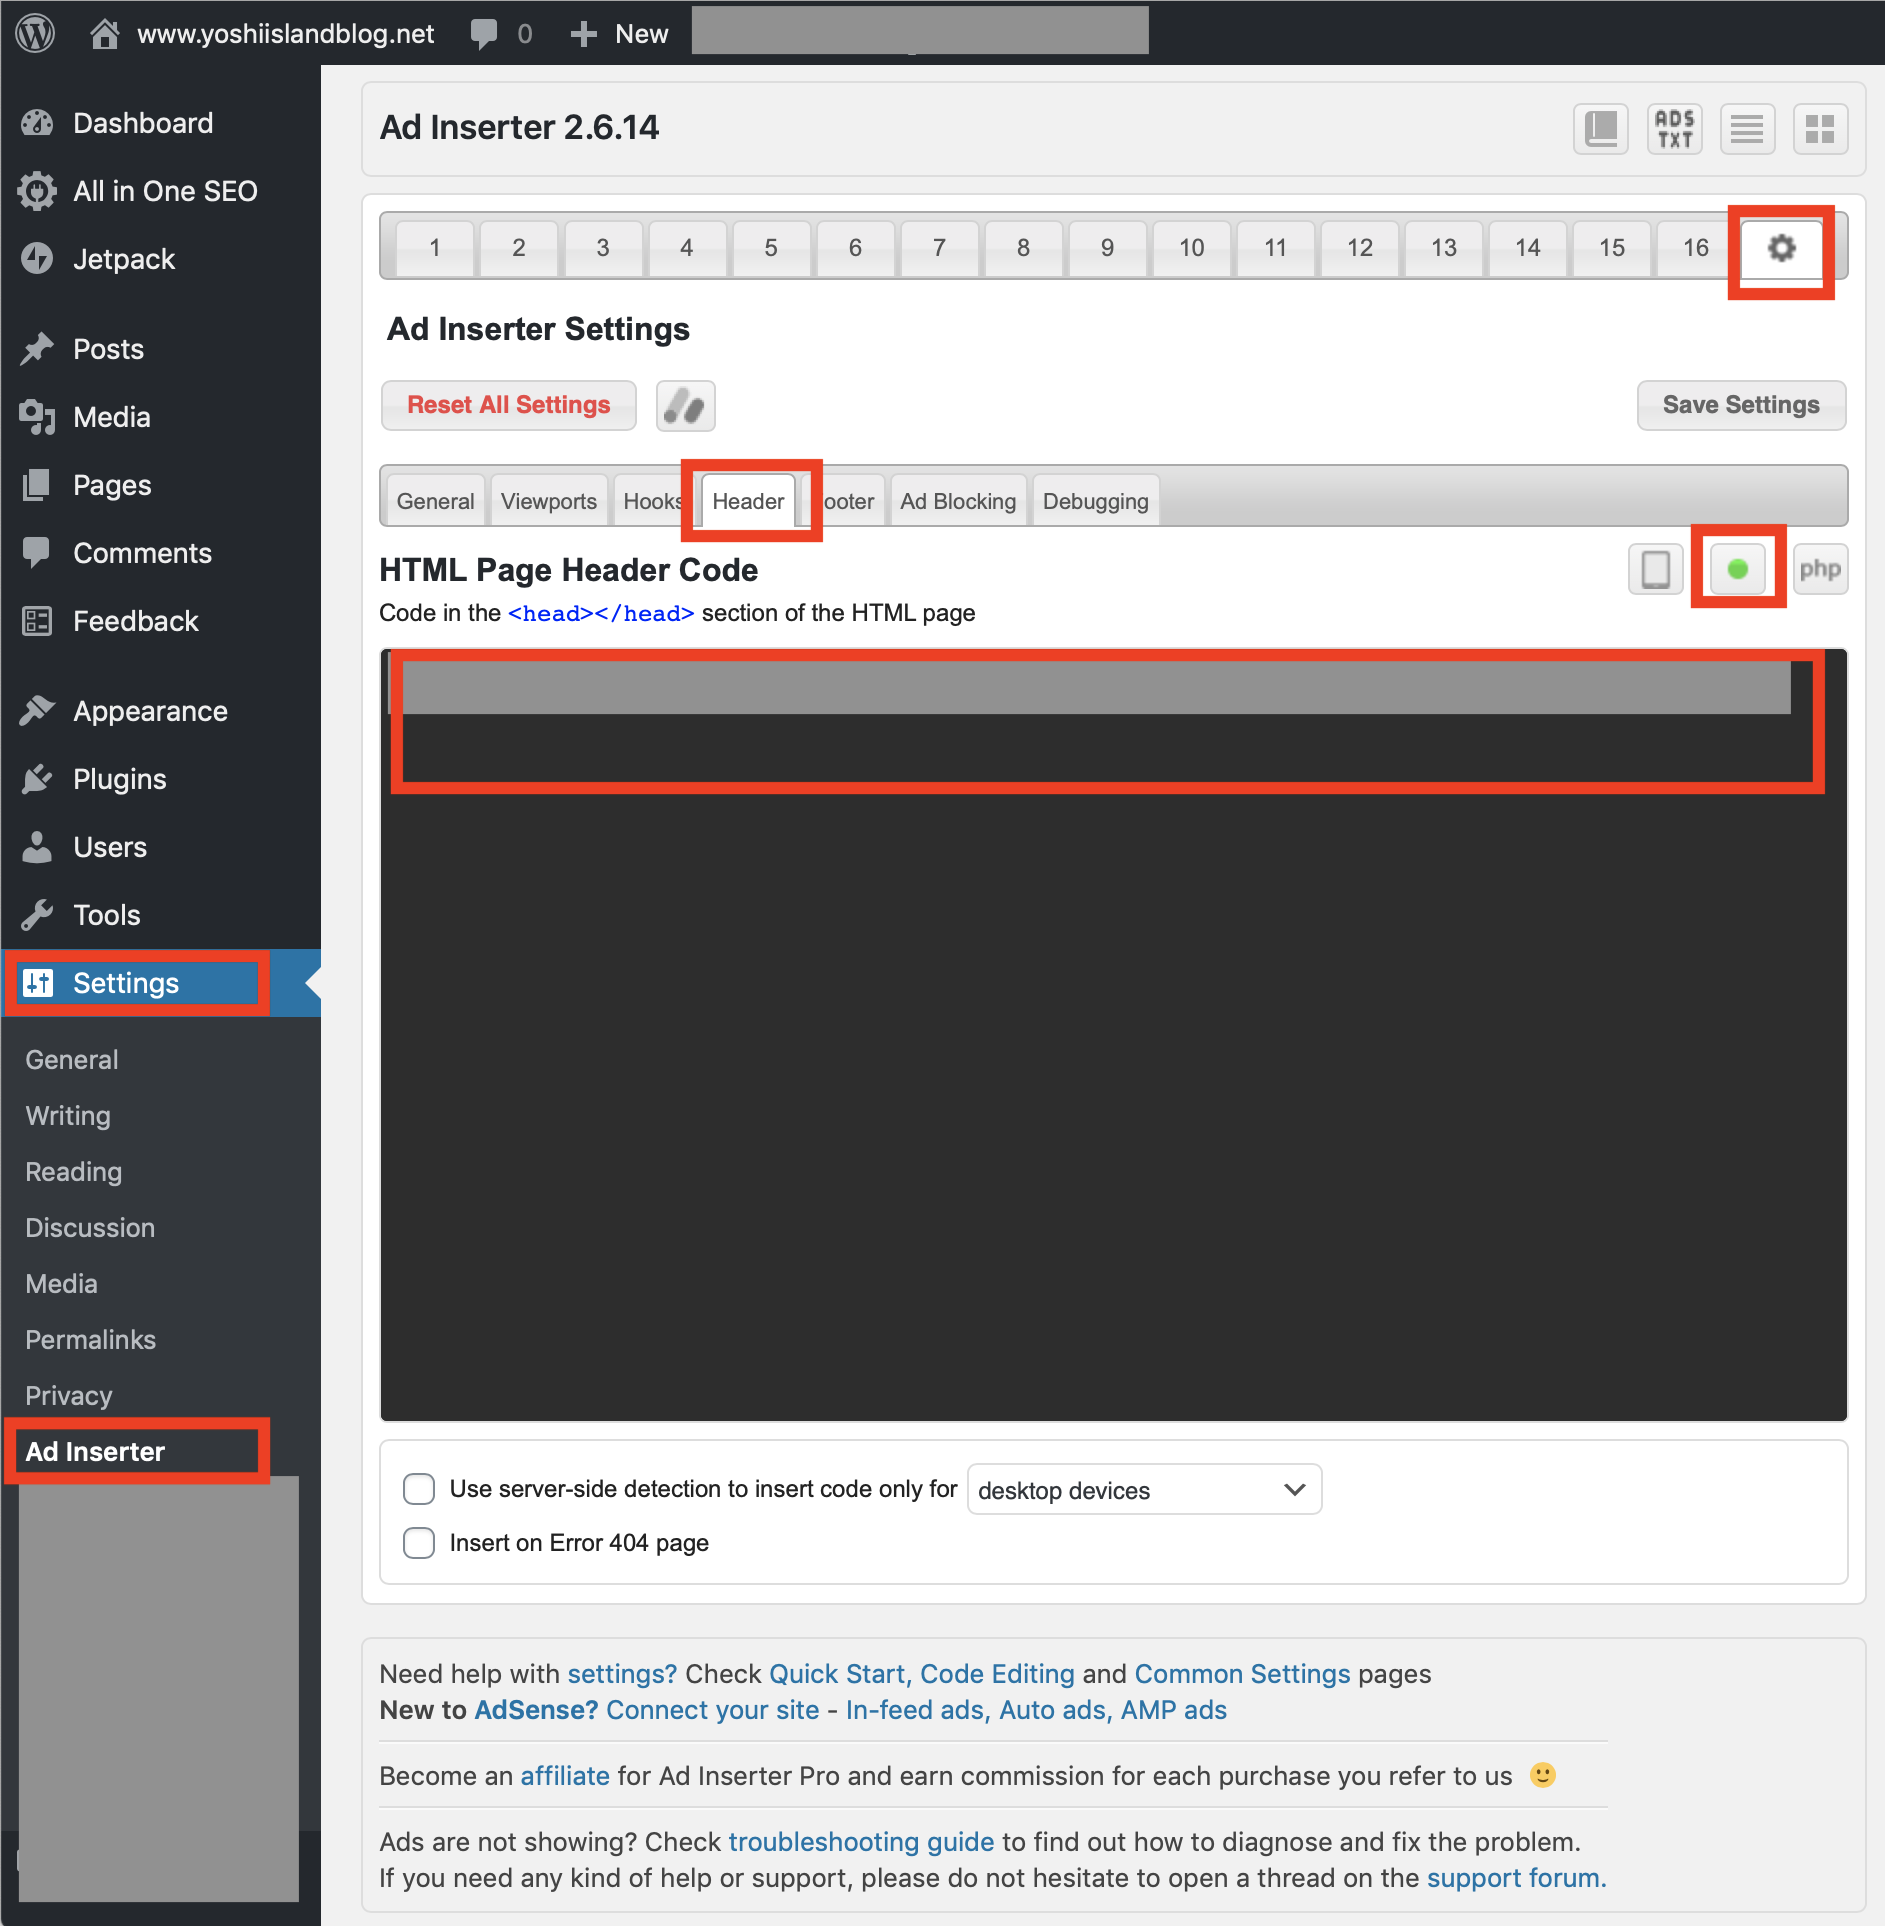Switch to the Debugging tab

(1096, 501)
